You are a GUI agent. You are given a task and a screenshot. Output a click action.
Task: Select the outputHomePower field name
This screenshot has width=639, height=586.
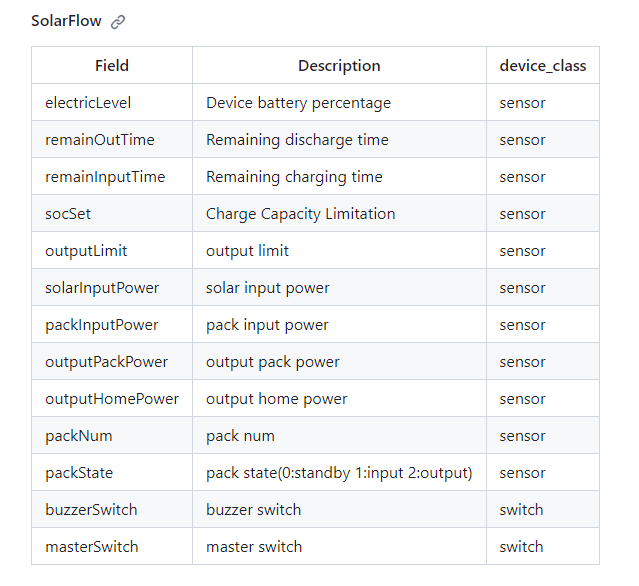112,399
